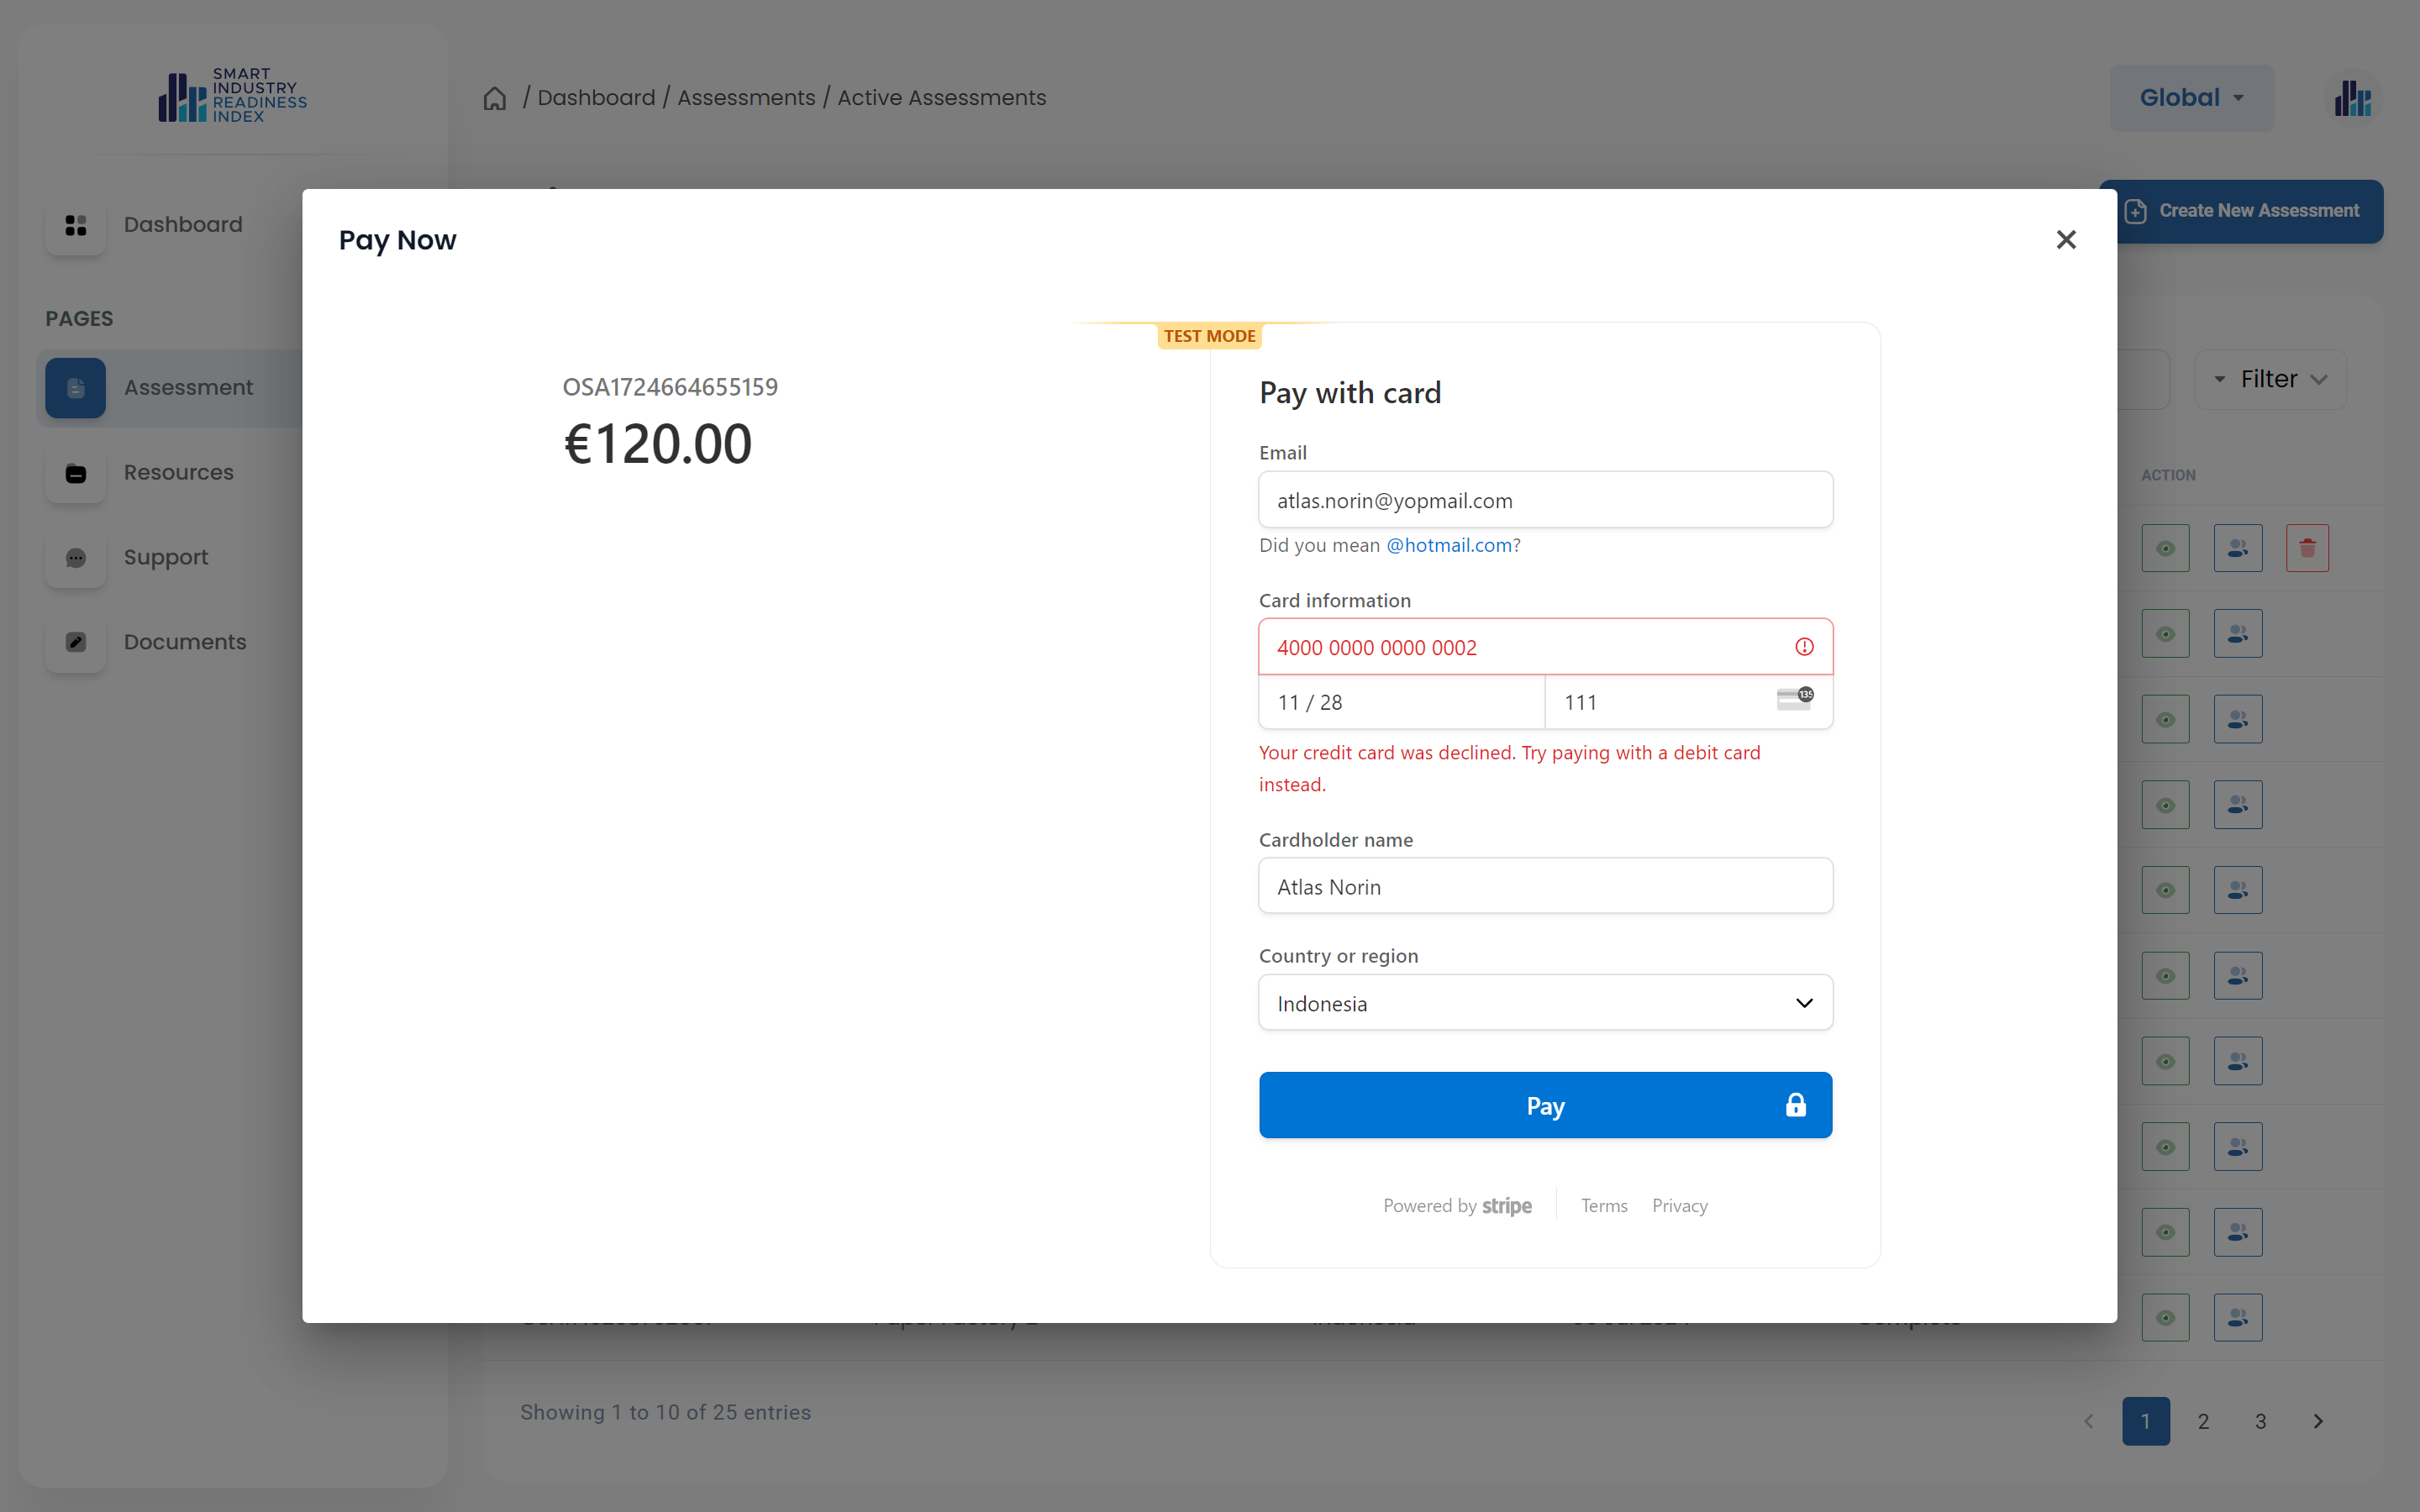Screen dimensions: 2420x1512
Task: Click the red trash delete icon
Action: coord(2307,548)
